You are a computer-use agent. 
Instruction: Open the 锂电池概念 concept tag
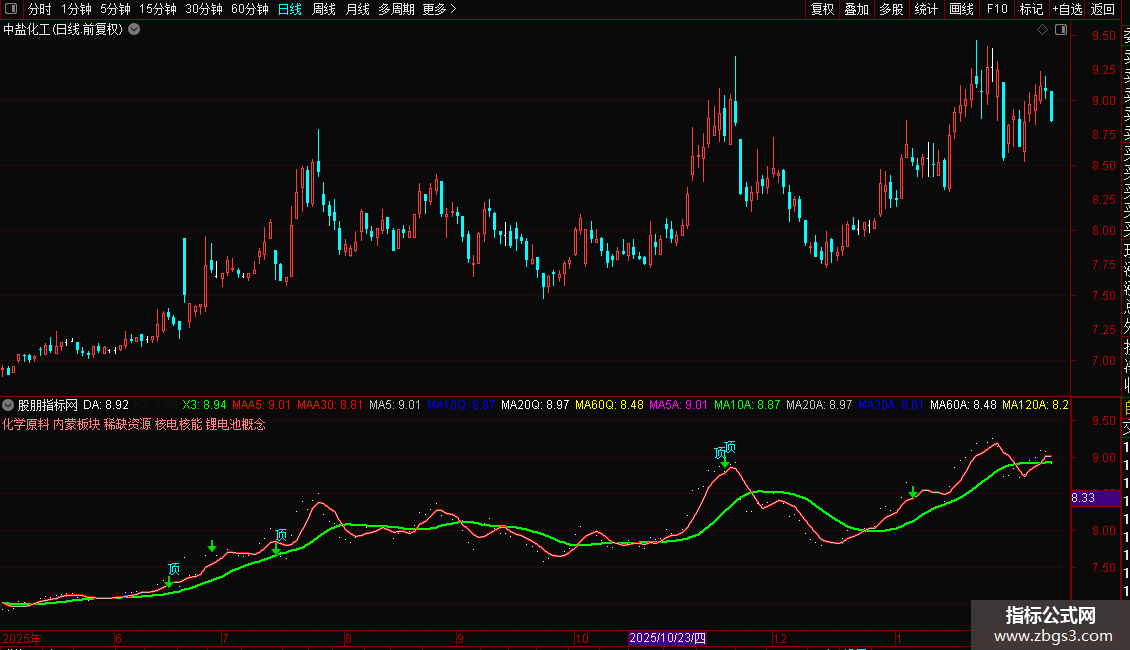[236, 424]
